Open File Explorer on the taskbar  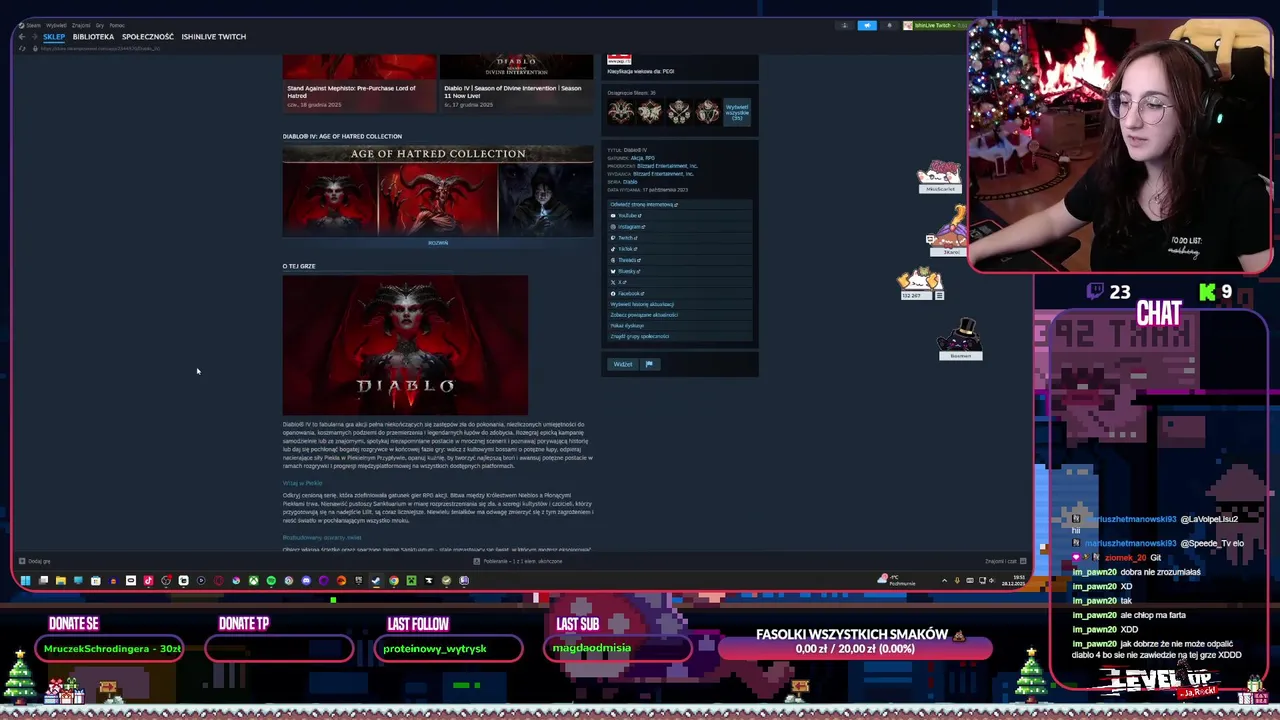coord(61,580)
